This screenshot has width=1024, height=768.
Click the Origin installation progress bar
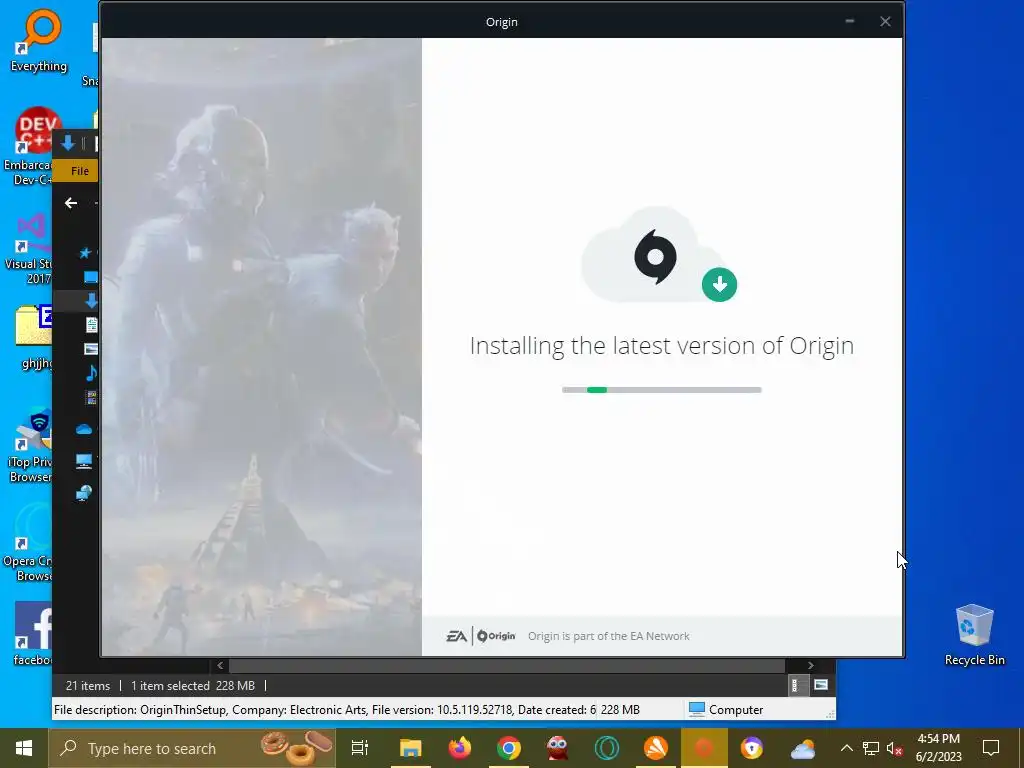click(x=662, y=390)
